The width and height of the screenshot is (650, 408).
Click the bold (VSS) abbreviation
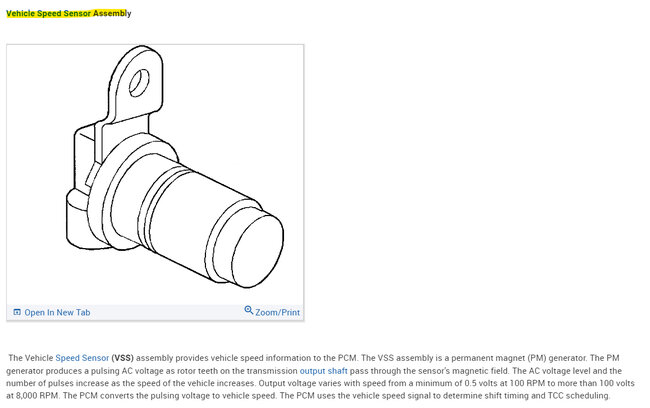tap(122, 358)
